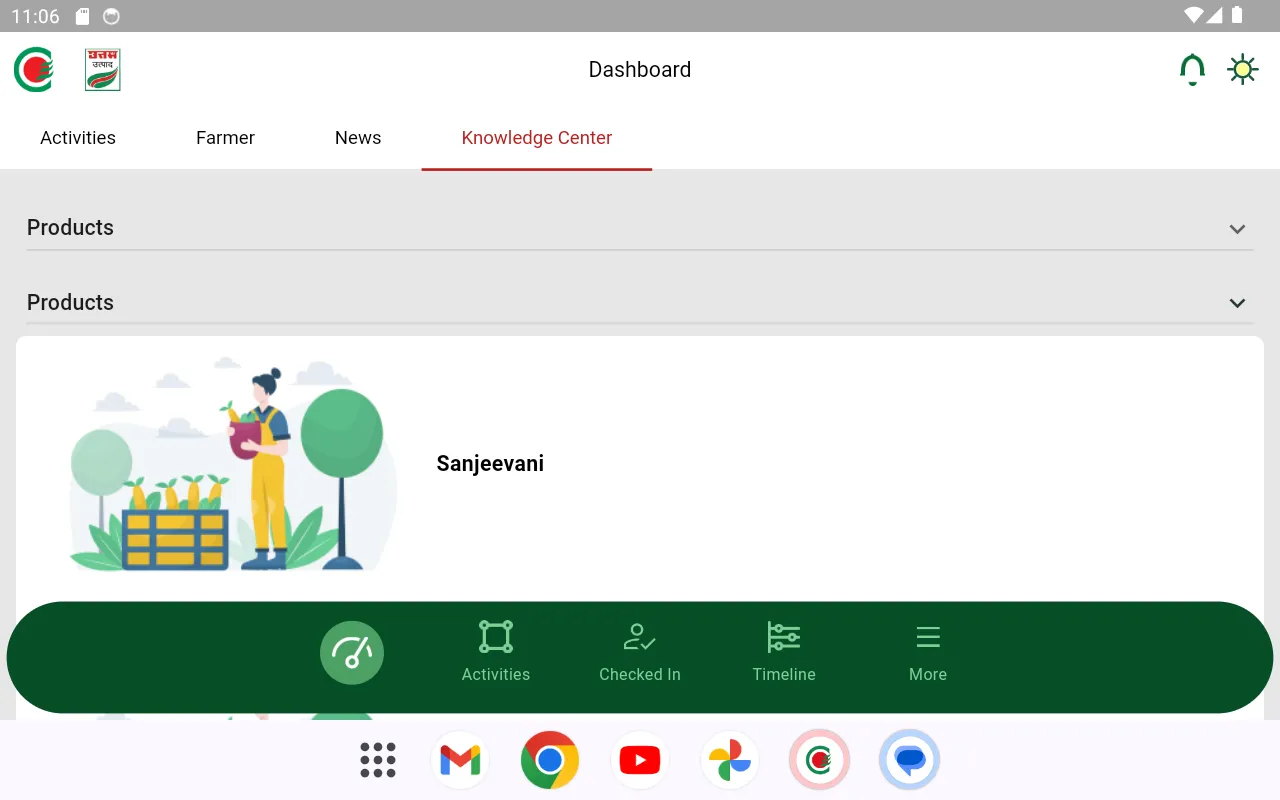Open the Sanjeevani product illustration
1280x800 pixels.
[232, 464]
